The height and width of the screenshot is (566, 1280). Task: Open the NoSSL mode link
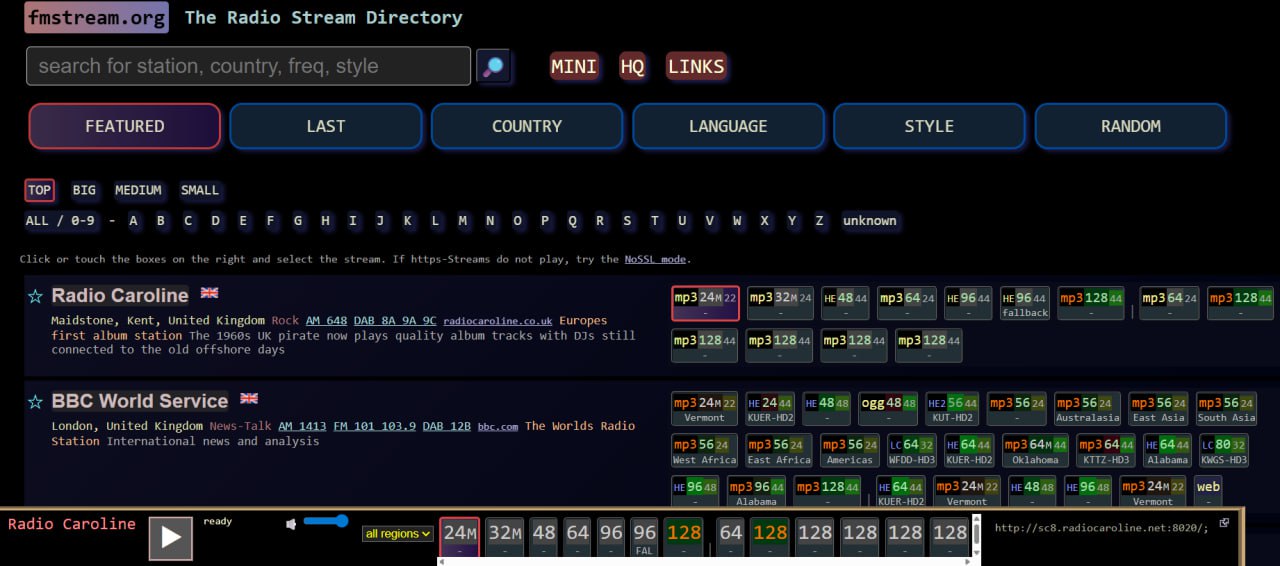[x=655, y=259]
